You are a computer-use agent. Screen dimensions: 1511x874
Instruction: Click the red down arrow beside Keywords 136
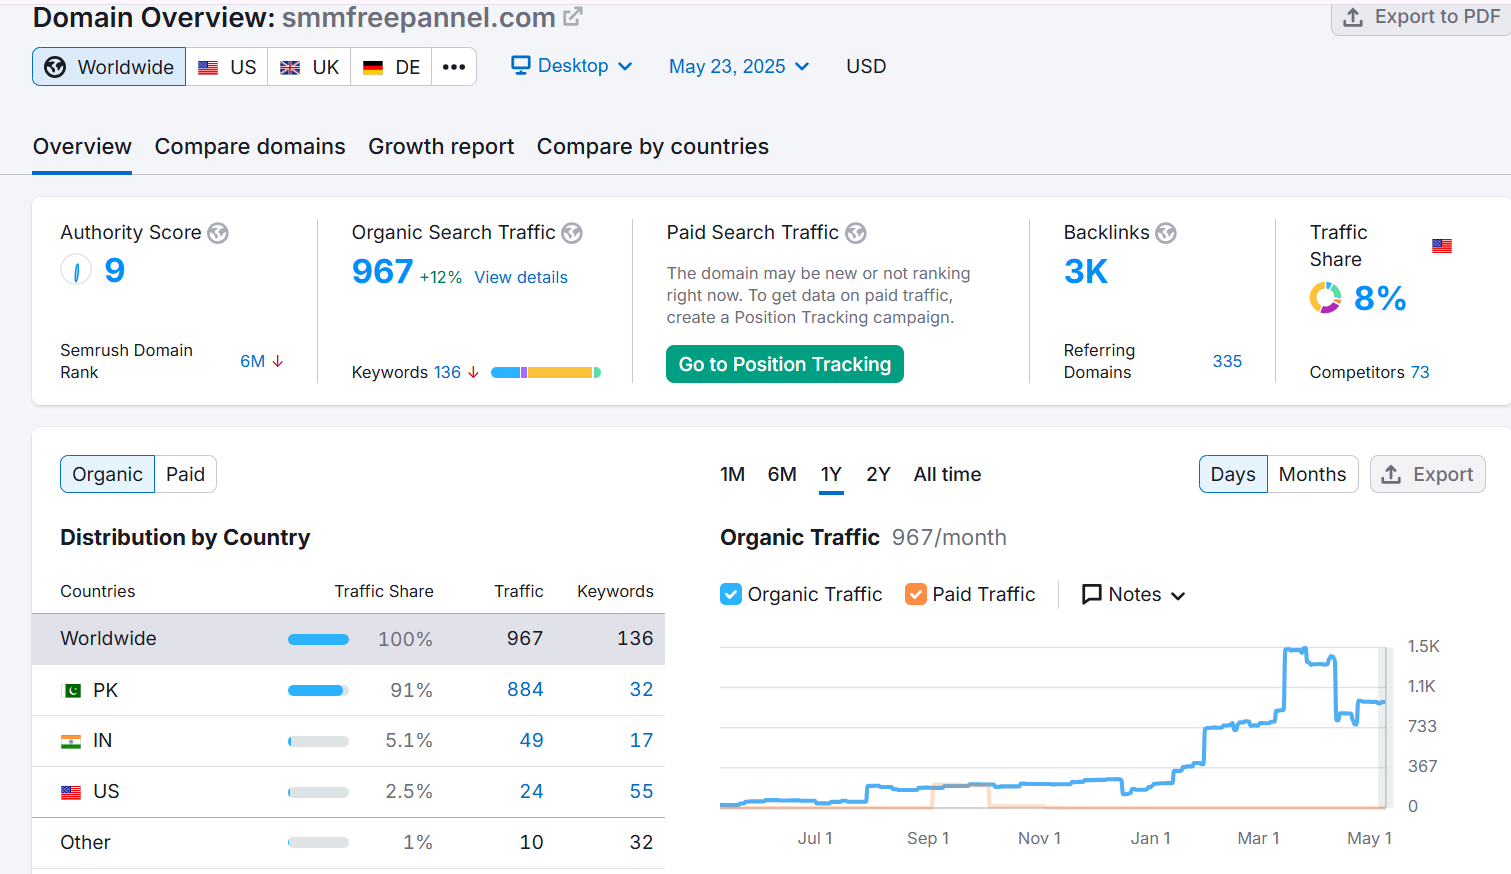(474, 372)
